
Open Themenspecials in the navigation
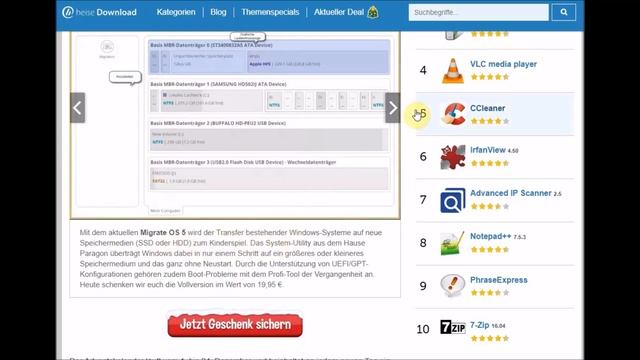[x=270, y=12]
